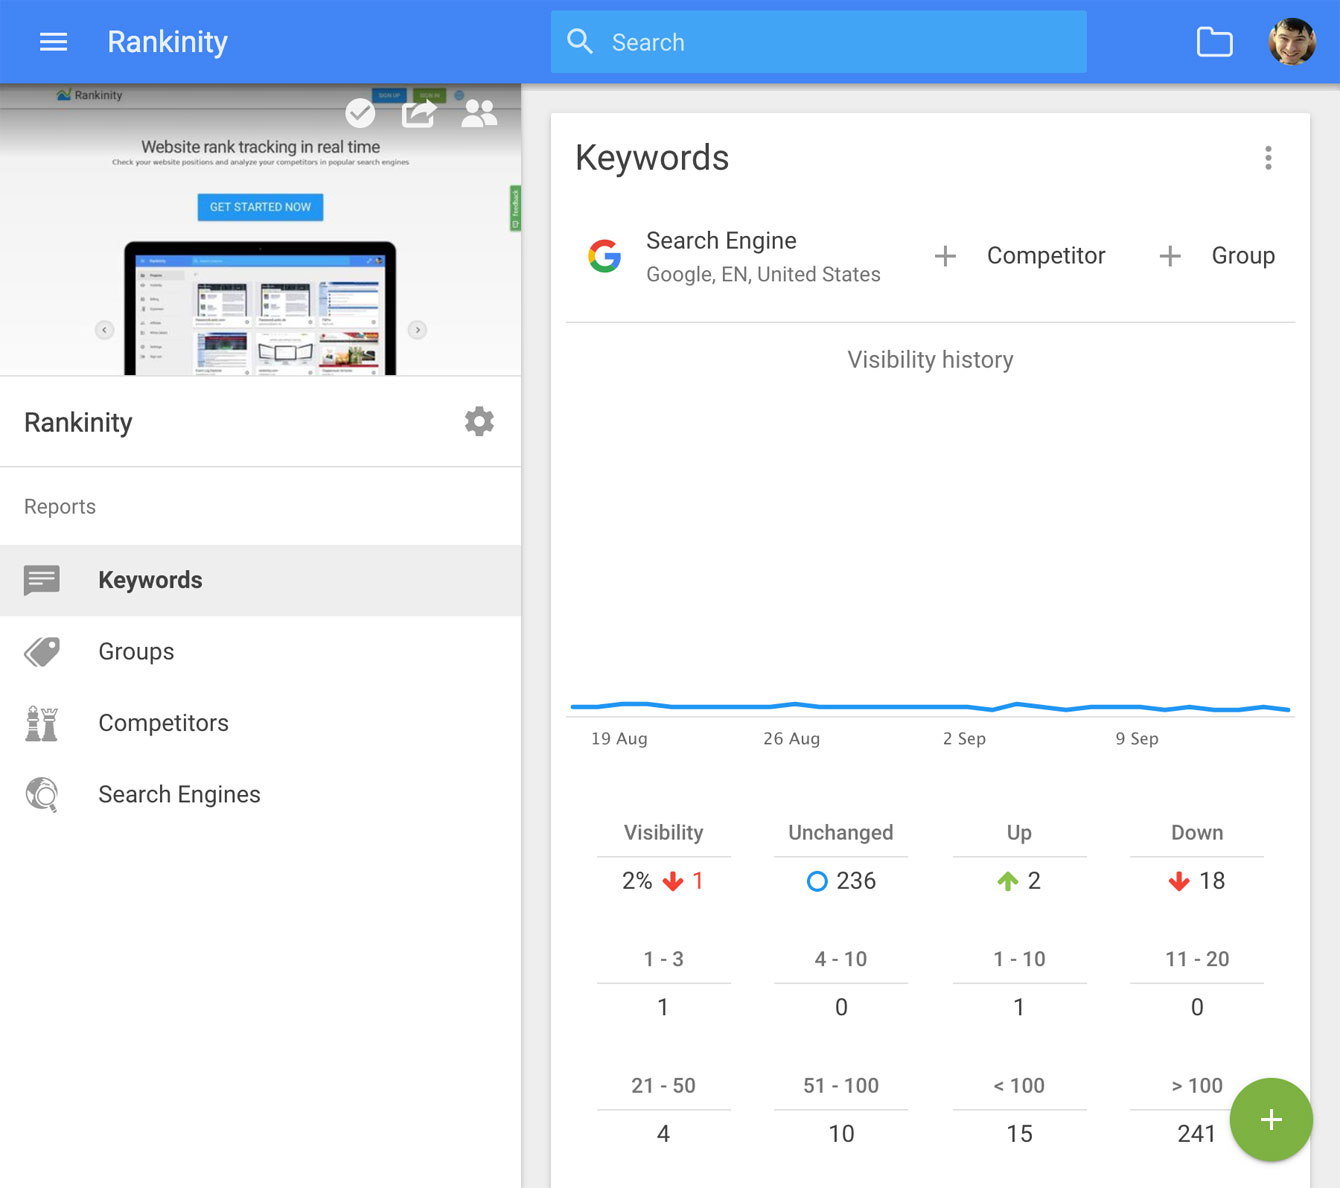This screenshot has width=1340, height=1188.
Task: Click the Keywords card heading
Action: click(652, 158)
